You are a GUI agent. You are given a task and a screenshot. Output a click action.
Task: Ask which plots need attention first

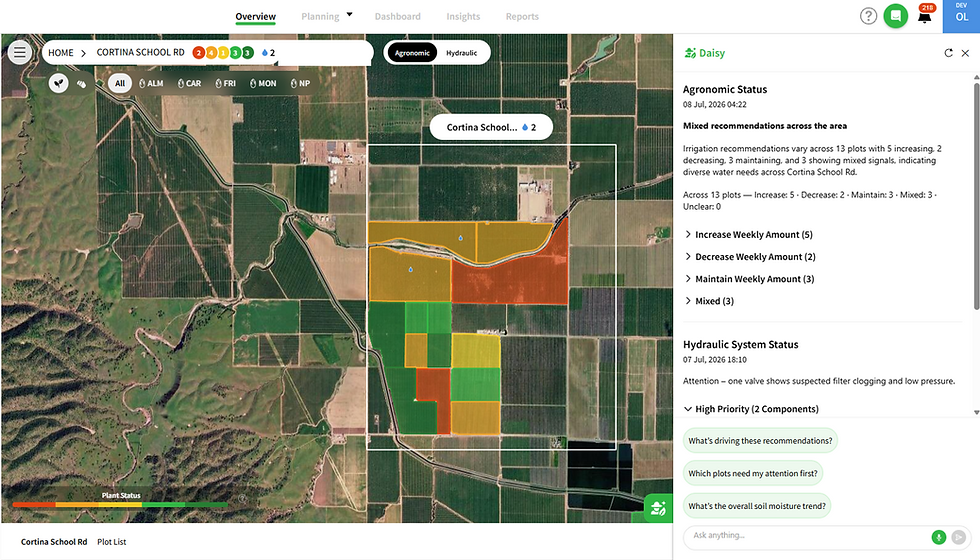coord(752,473)
